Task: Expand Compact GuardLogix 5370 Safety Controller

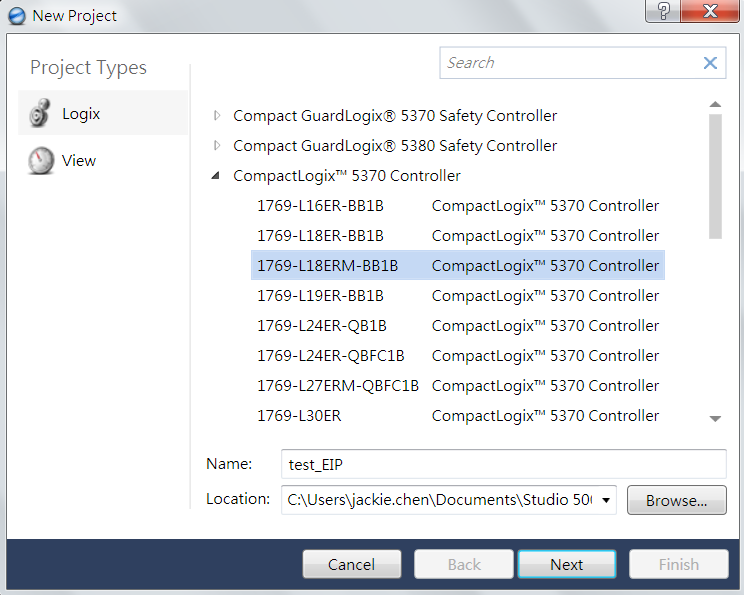Action: (x=217, y=115)
